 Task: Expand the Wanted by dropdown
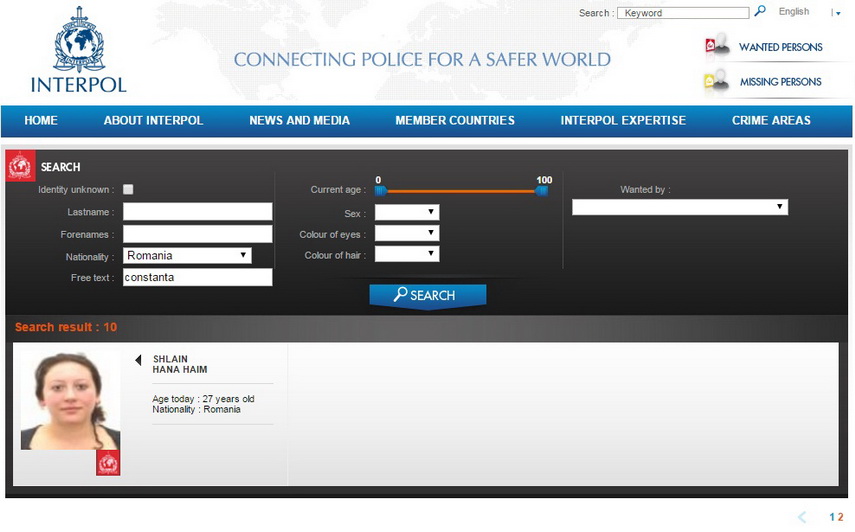click(679, 207)
